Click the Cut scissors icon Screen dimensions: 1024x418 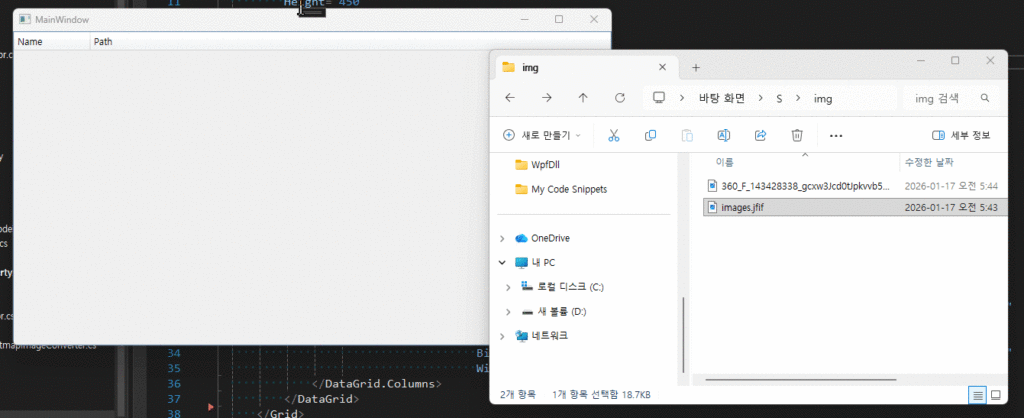coord(614,135)
